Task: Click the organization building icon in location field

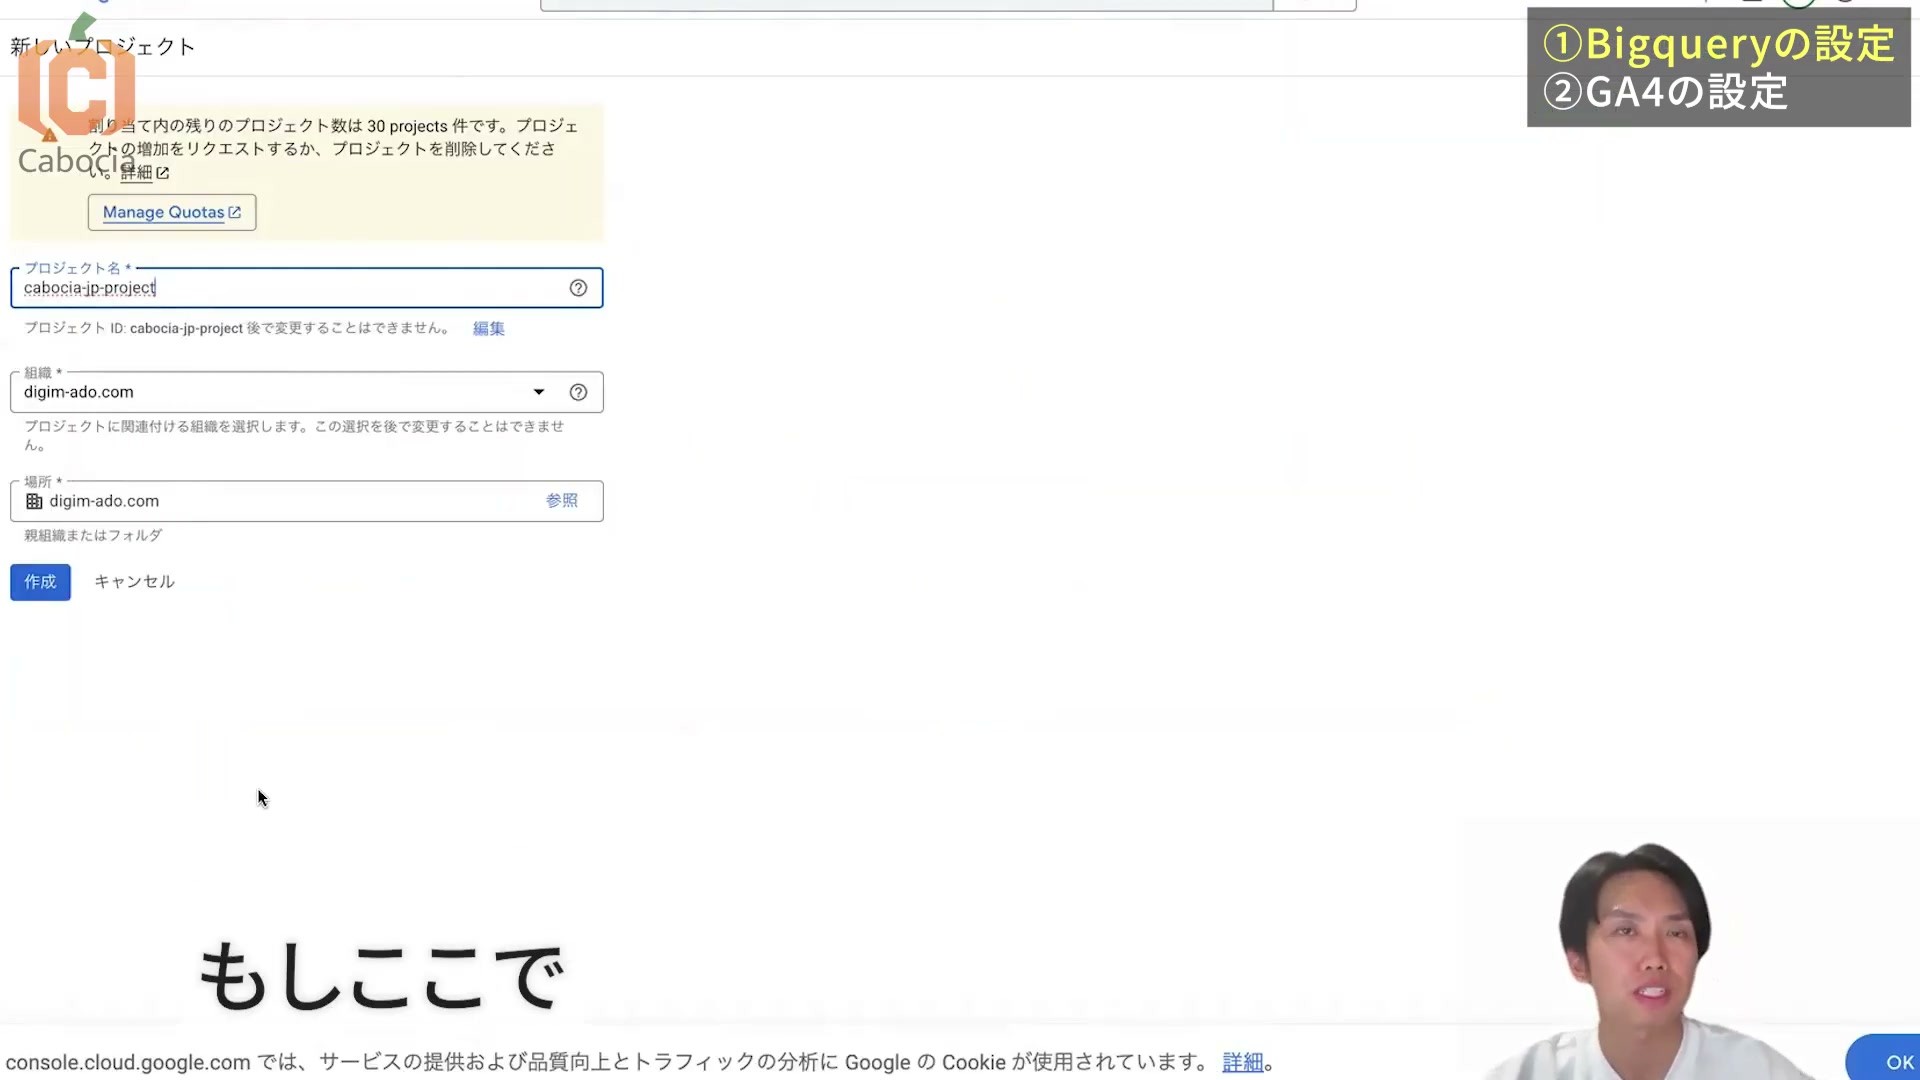Action: (34, 501)
